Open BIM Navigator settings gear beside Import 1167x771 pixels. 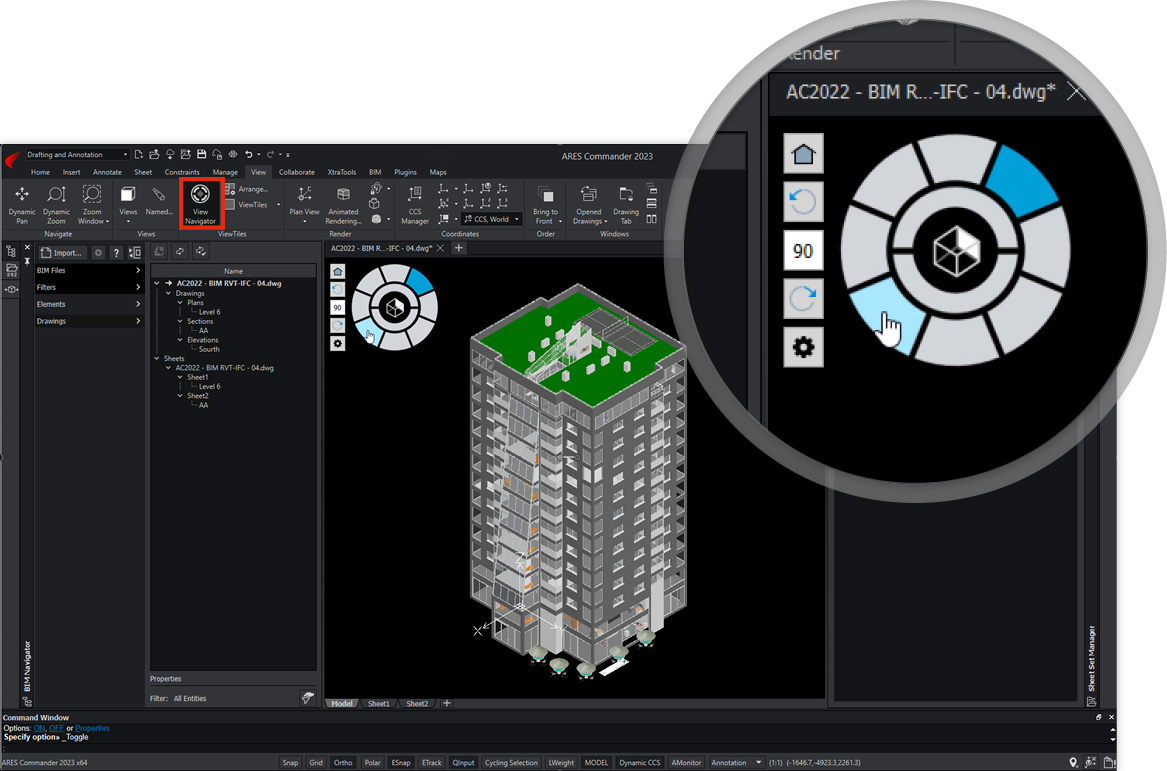coord(98,253)
